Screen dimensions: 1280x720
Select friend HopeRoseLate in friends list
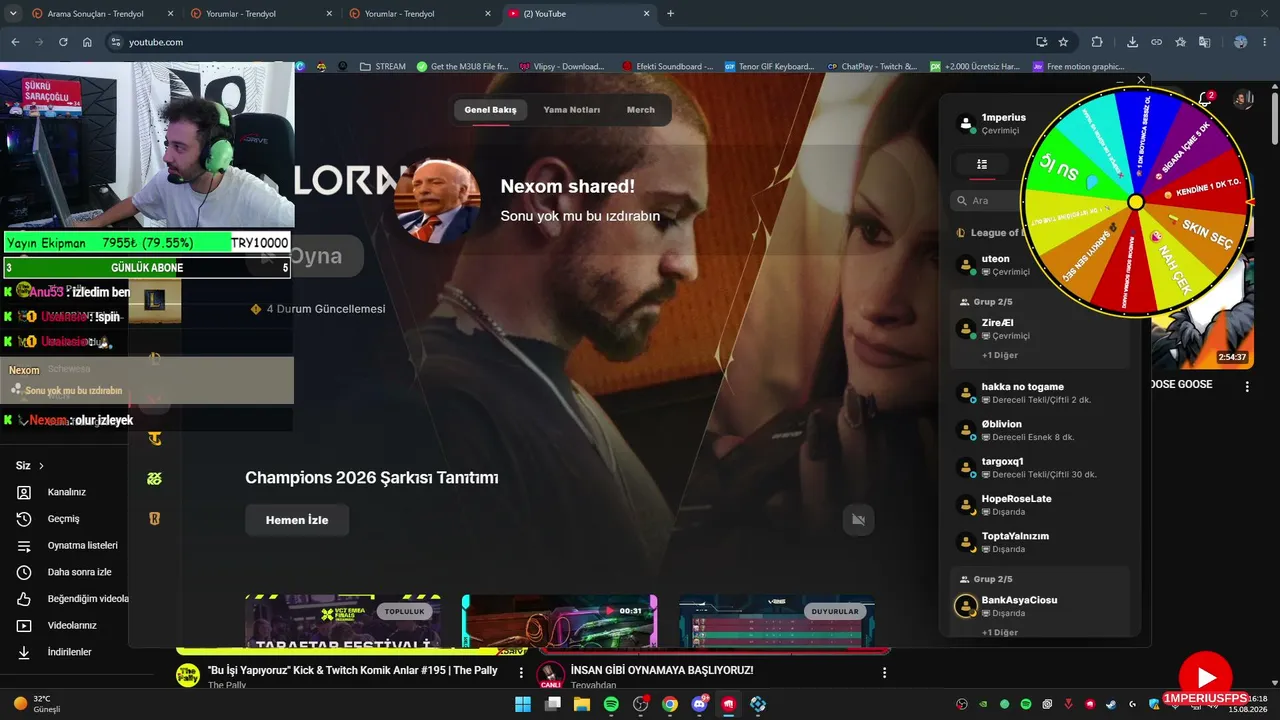[x=1040, y=505]
